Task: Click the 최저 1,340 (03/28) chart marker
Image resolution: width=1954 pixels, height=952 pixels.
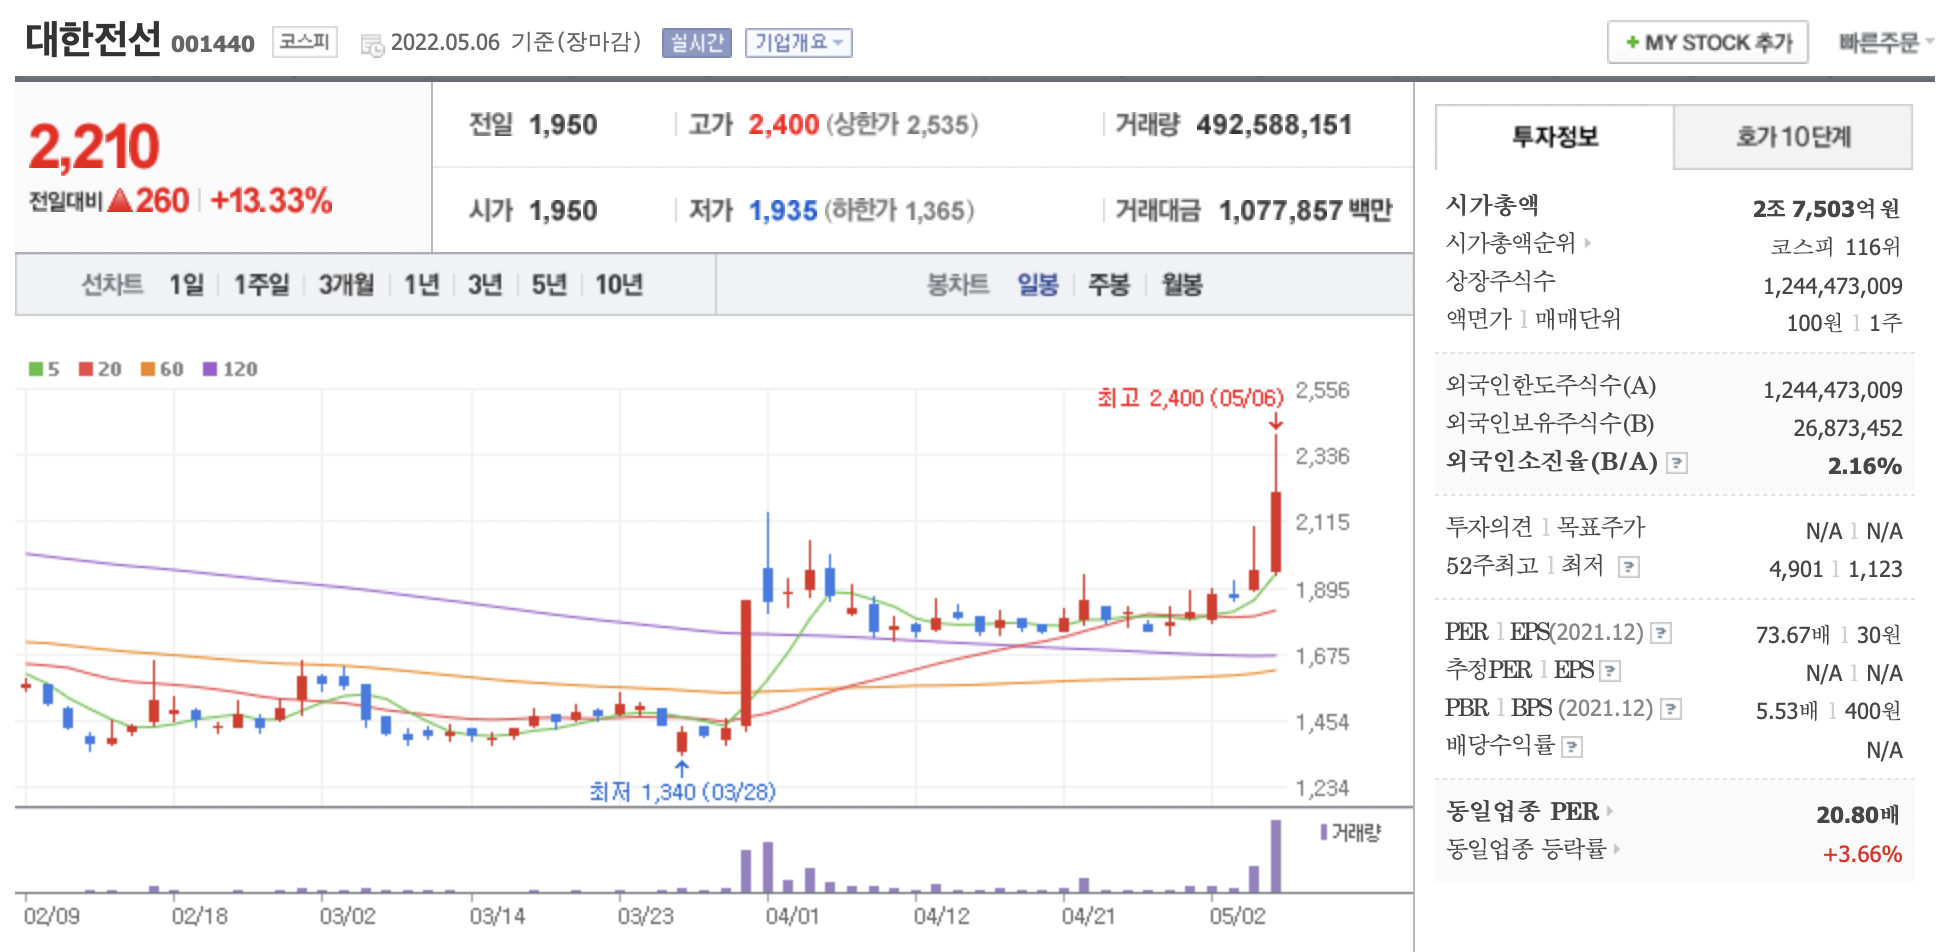Action: tap(683, 792)
